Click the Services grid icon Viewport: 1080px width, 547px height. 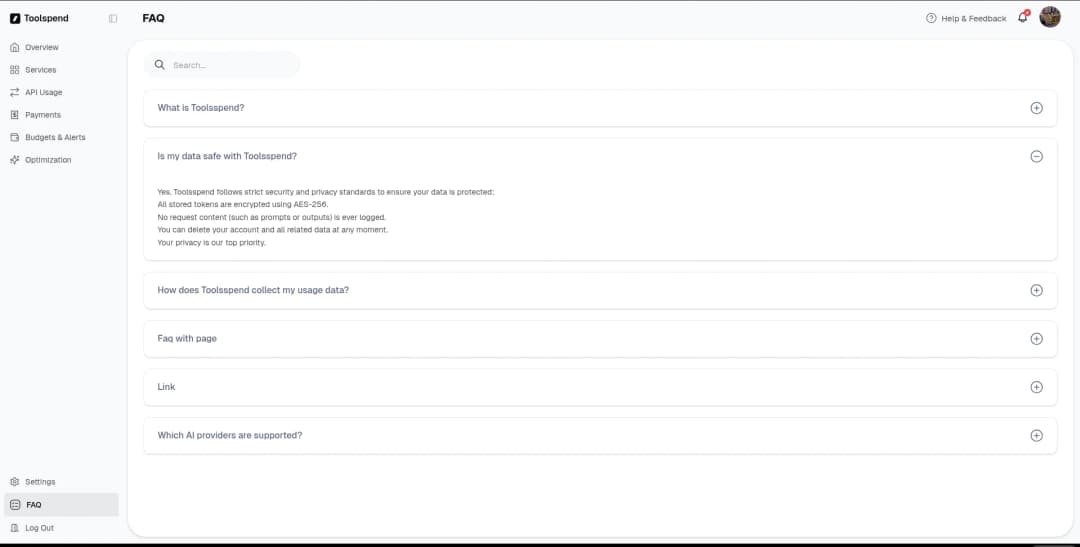(14, 70)
